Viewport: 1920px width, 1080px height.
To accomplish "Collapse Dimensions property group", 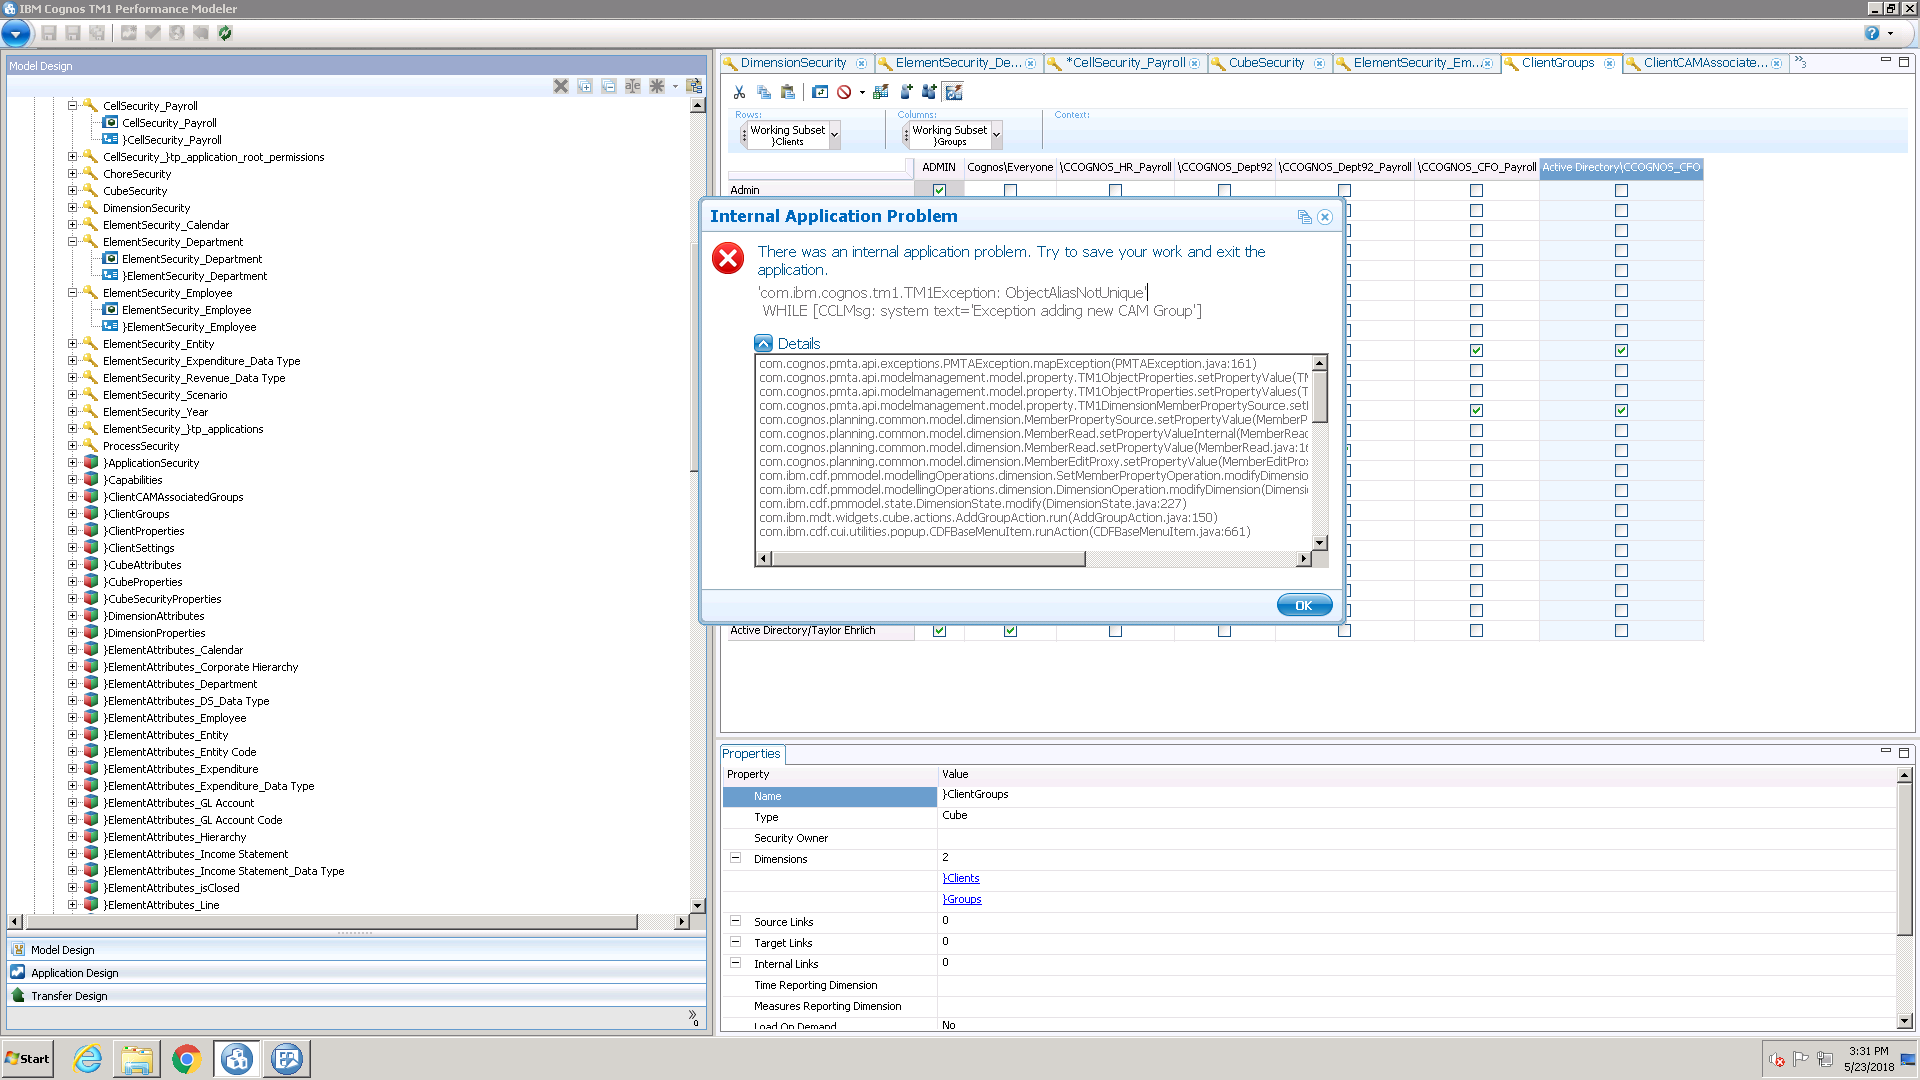I will point(735,858).
